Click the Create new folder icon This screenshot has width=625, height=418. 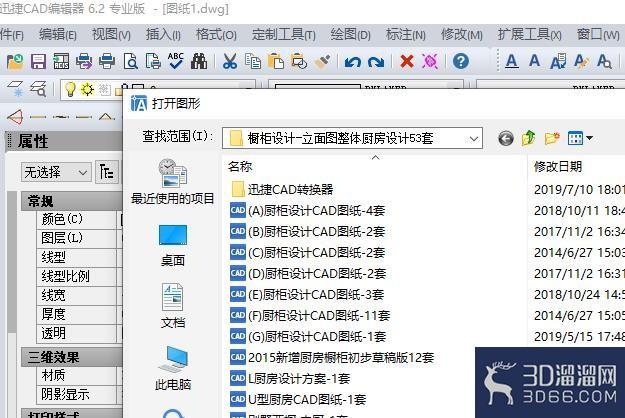552,138
